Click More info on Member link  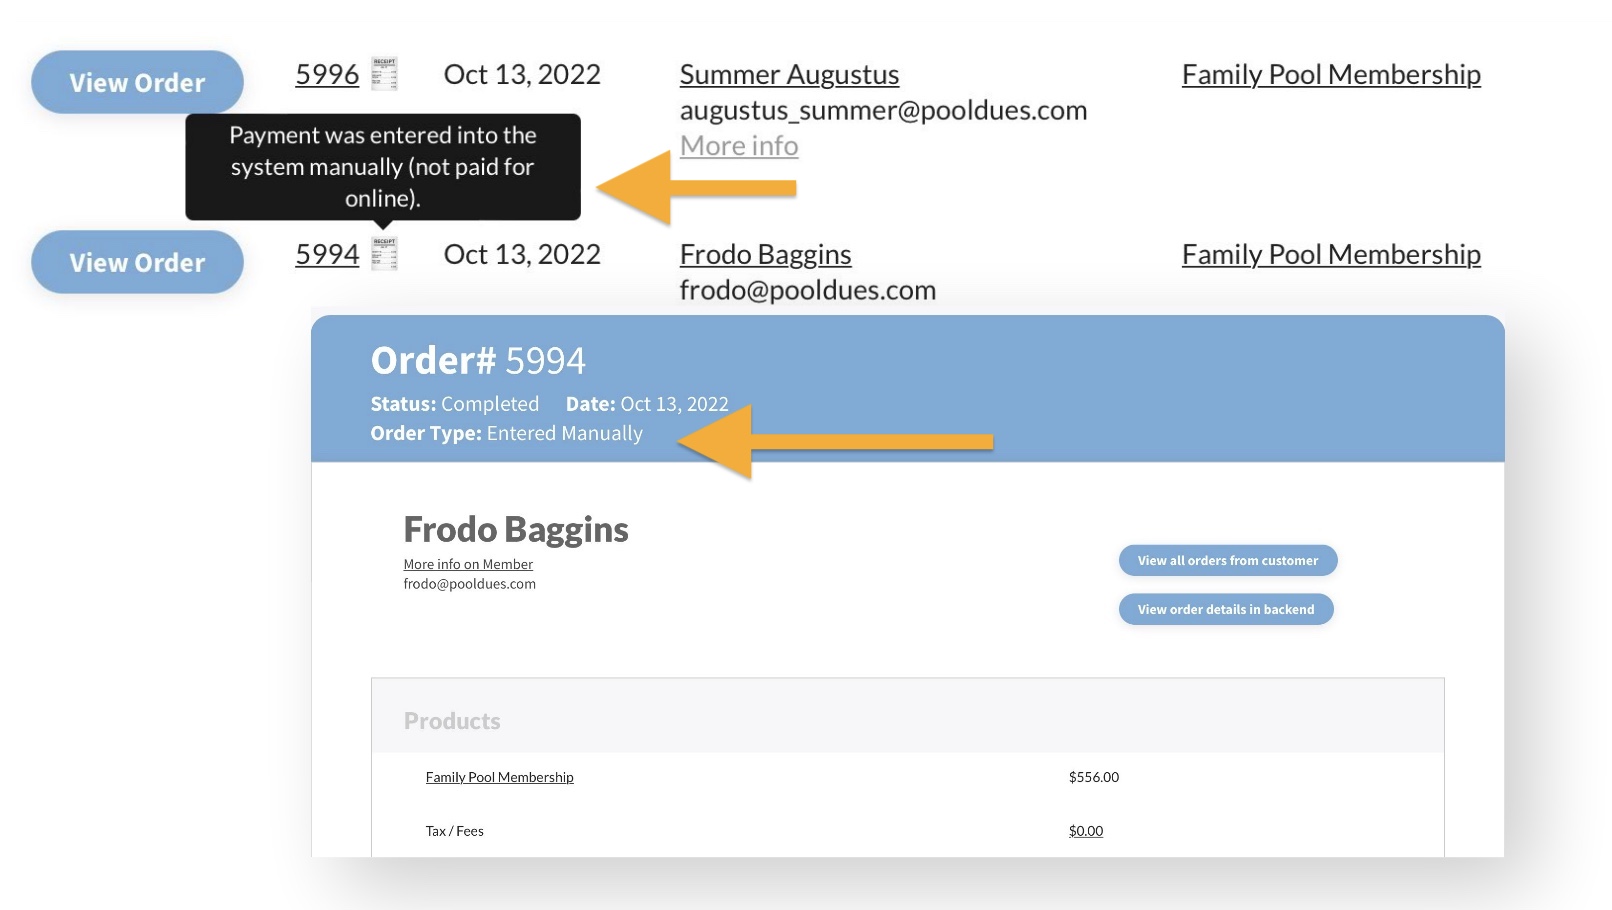468,564
